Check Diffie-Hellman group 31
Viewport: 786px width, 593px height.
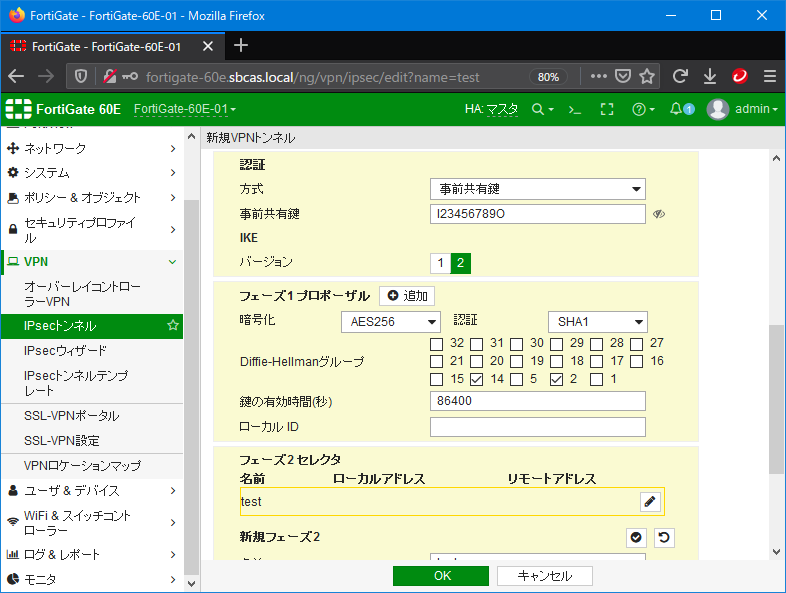(477, 344)
